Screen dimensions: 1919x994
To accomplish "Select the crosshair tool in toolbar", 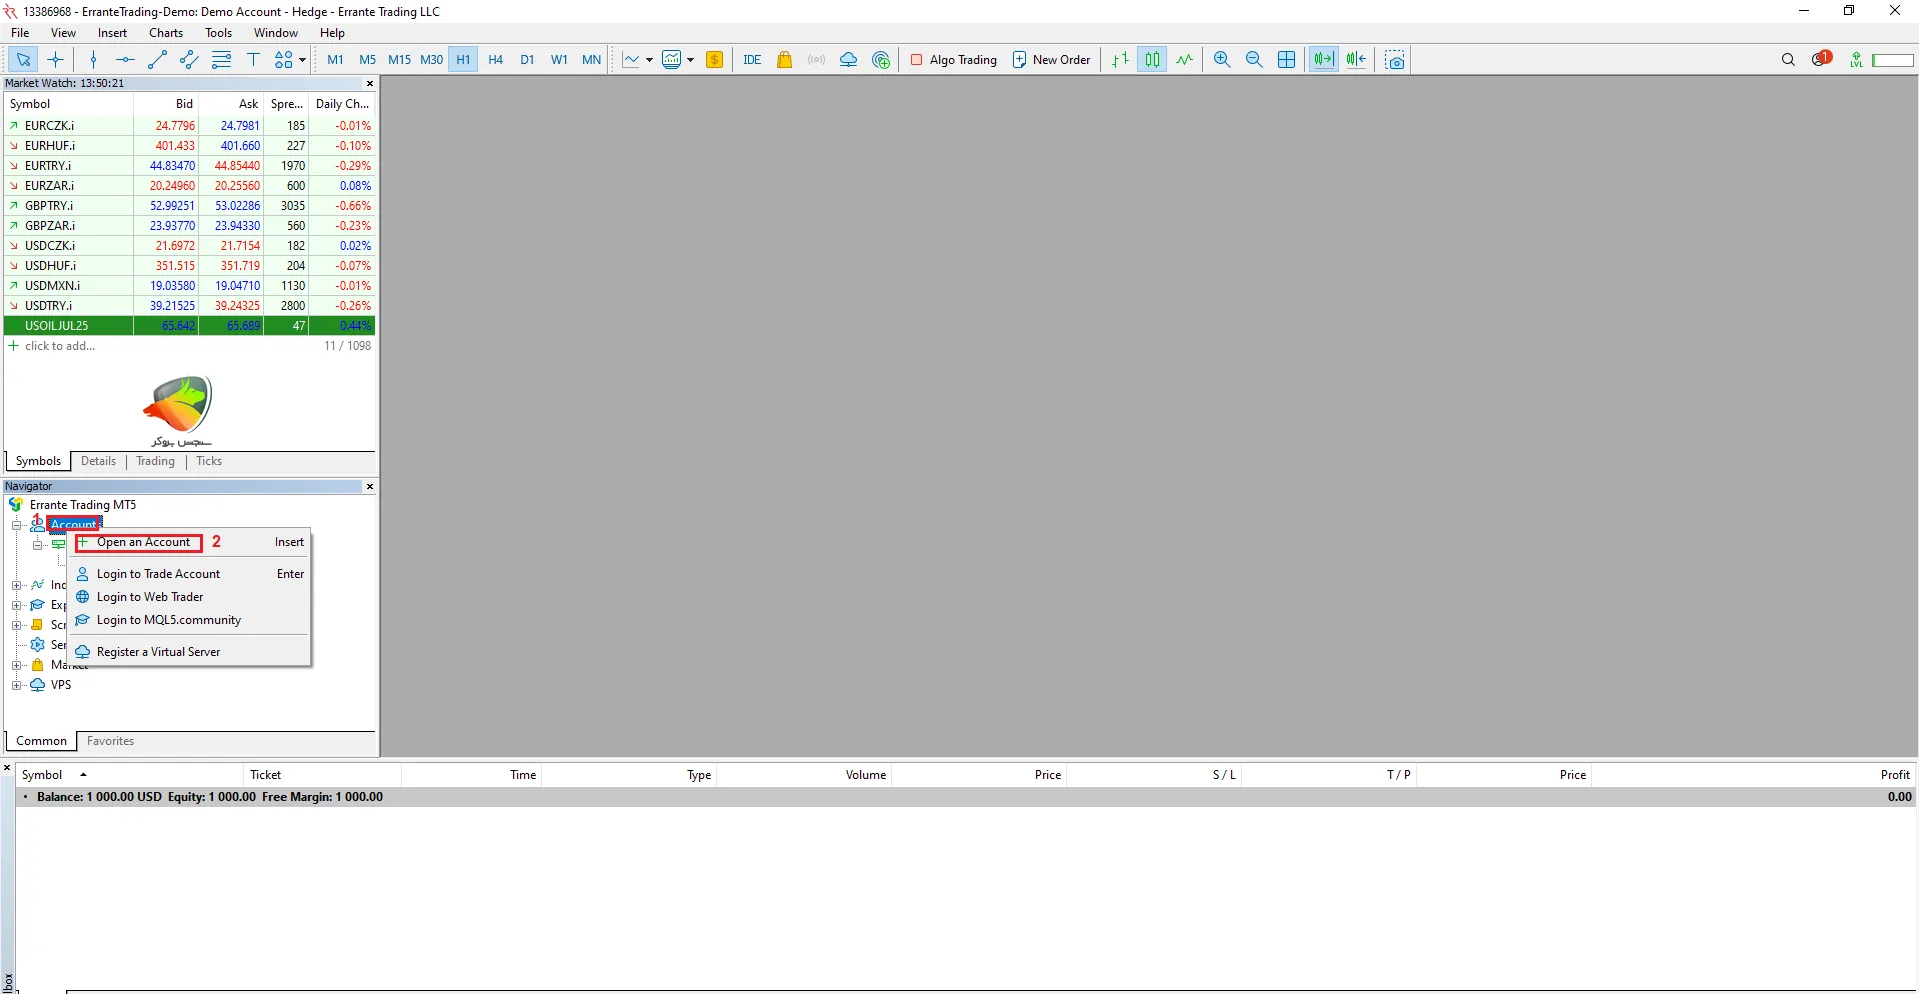I will tap(56, 60).
